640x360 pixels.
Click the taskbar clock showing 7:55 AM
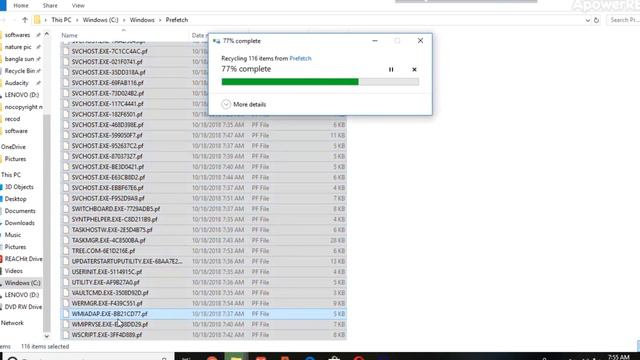click(618, 357)
